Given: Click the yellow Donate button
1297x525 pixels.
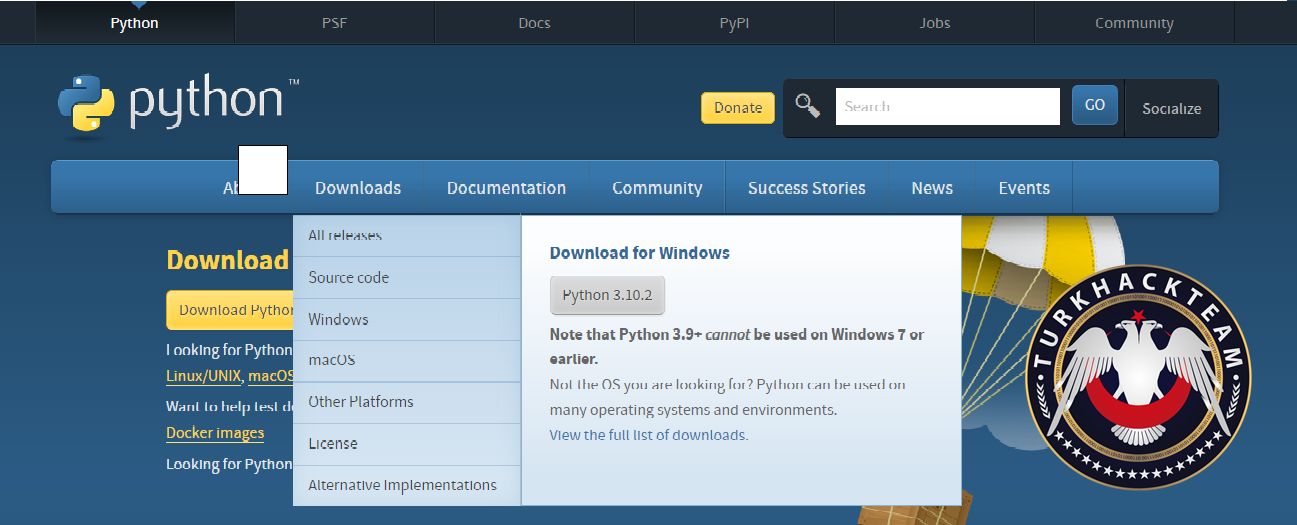Looking at the screenshot, I should point(738,108).
